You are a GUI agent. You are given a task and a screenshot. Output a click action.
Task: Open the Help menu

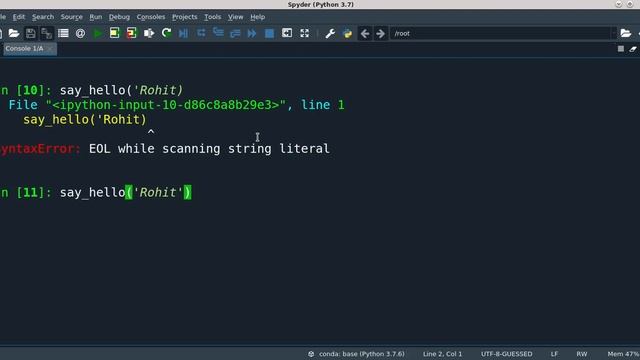(258, 17)
